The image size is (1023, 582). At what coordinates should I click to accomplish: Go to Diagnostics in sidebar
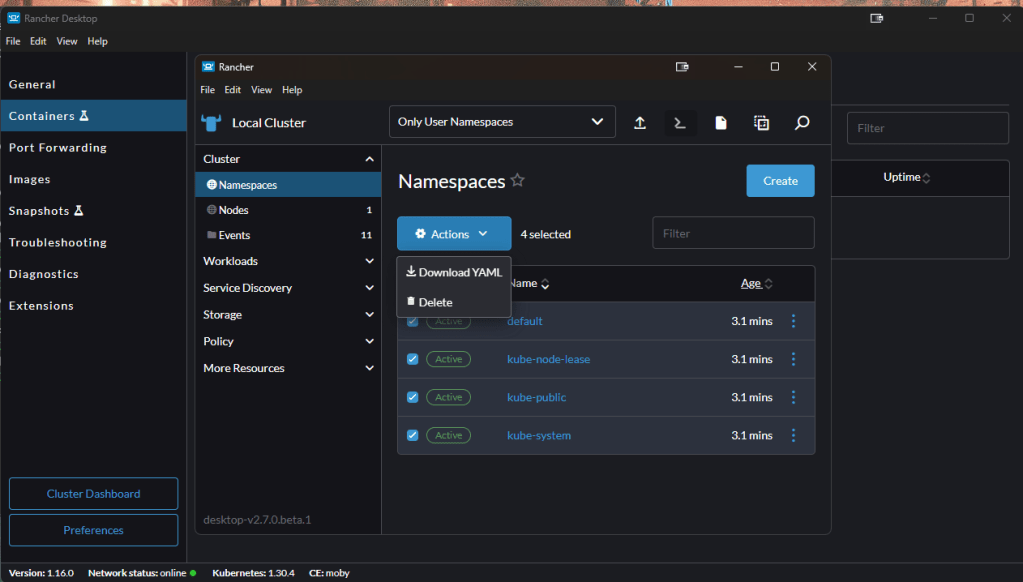[93, 274]
